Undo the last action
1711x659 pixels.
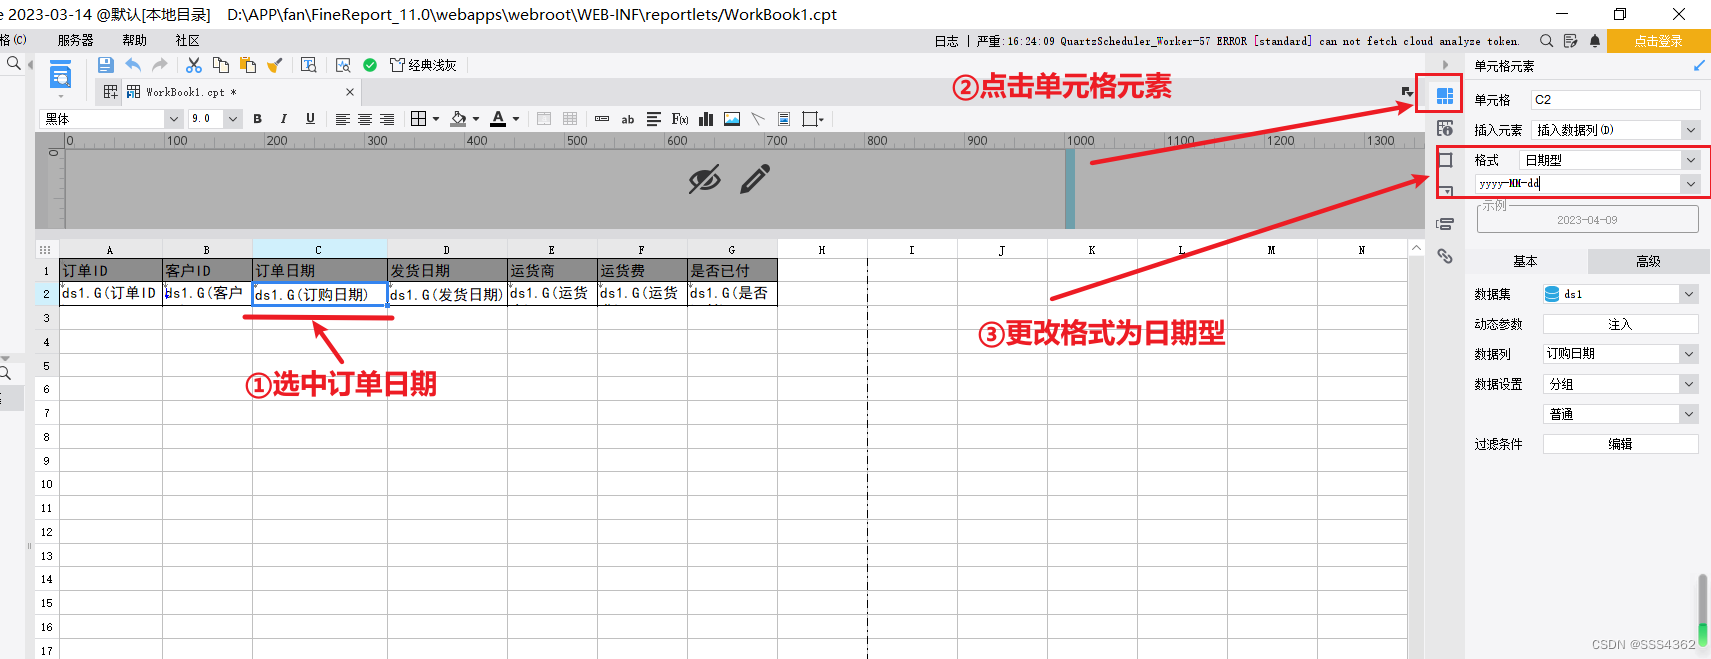point(133,65)
